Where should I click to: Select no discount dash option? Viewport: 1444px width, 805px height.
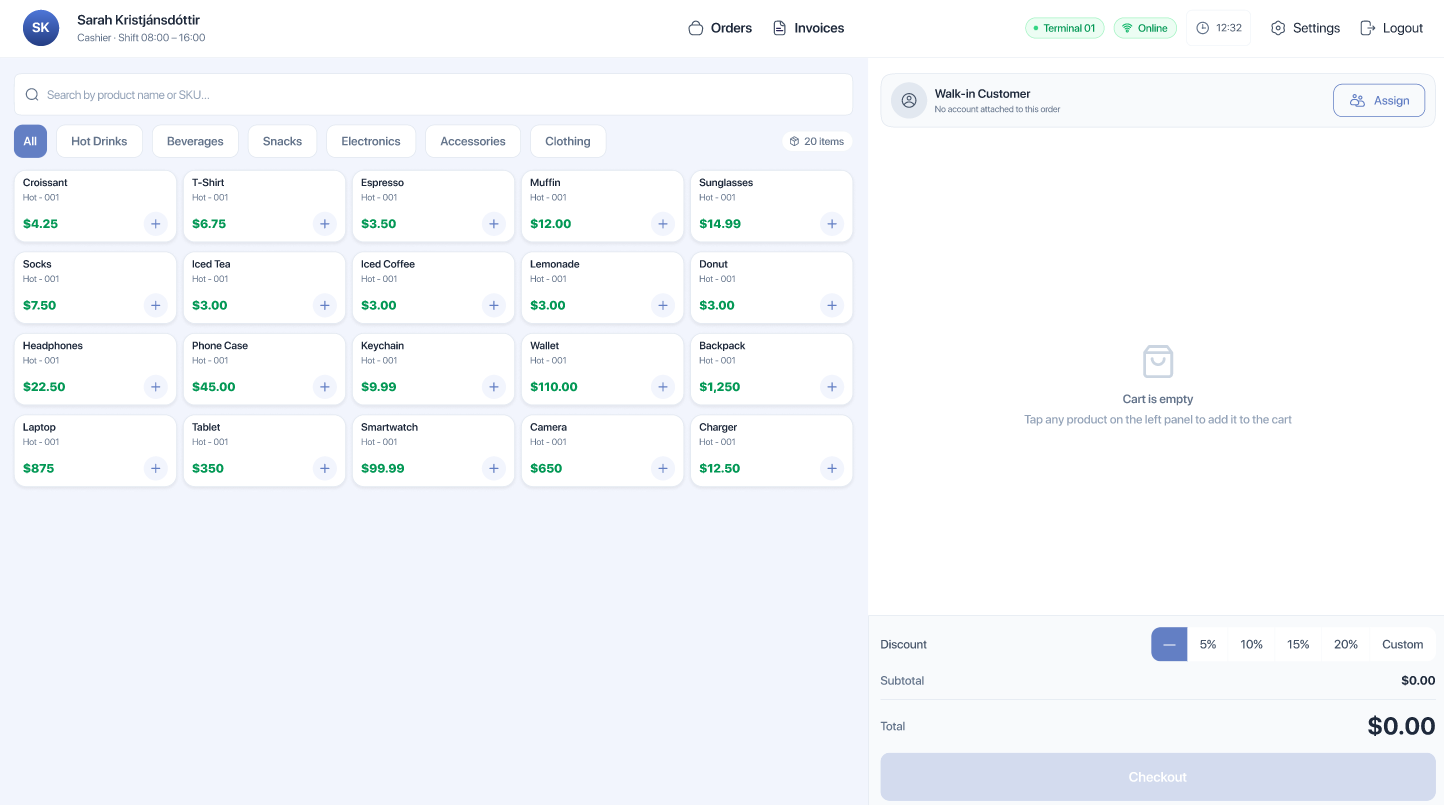[1169, 644]
